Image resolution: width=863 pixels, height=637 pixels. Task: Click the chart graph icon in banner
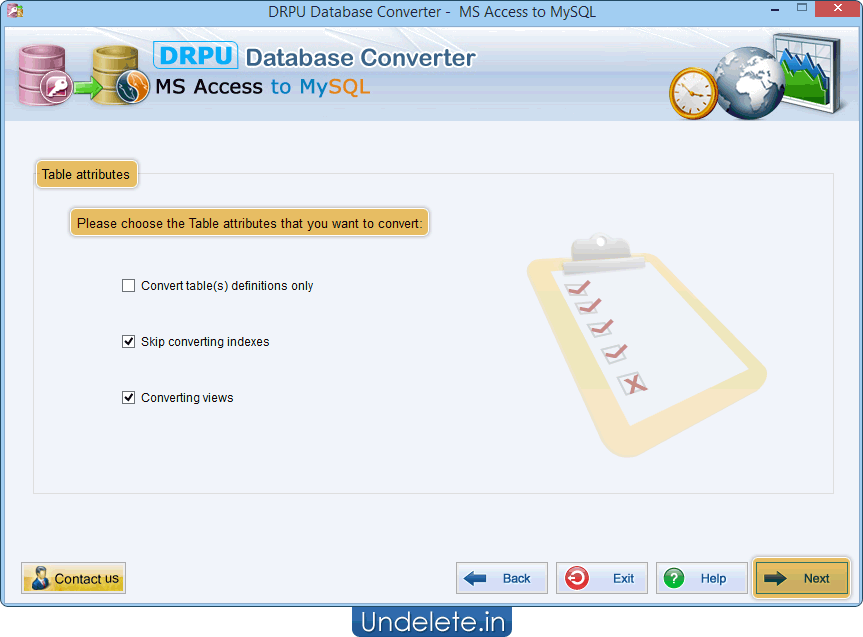pyautogui.click(x=808, y=72)
